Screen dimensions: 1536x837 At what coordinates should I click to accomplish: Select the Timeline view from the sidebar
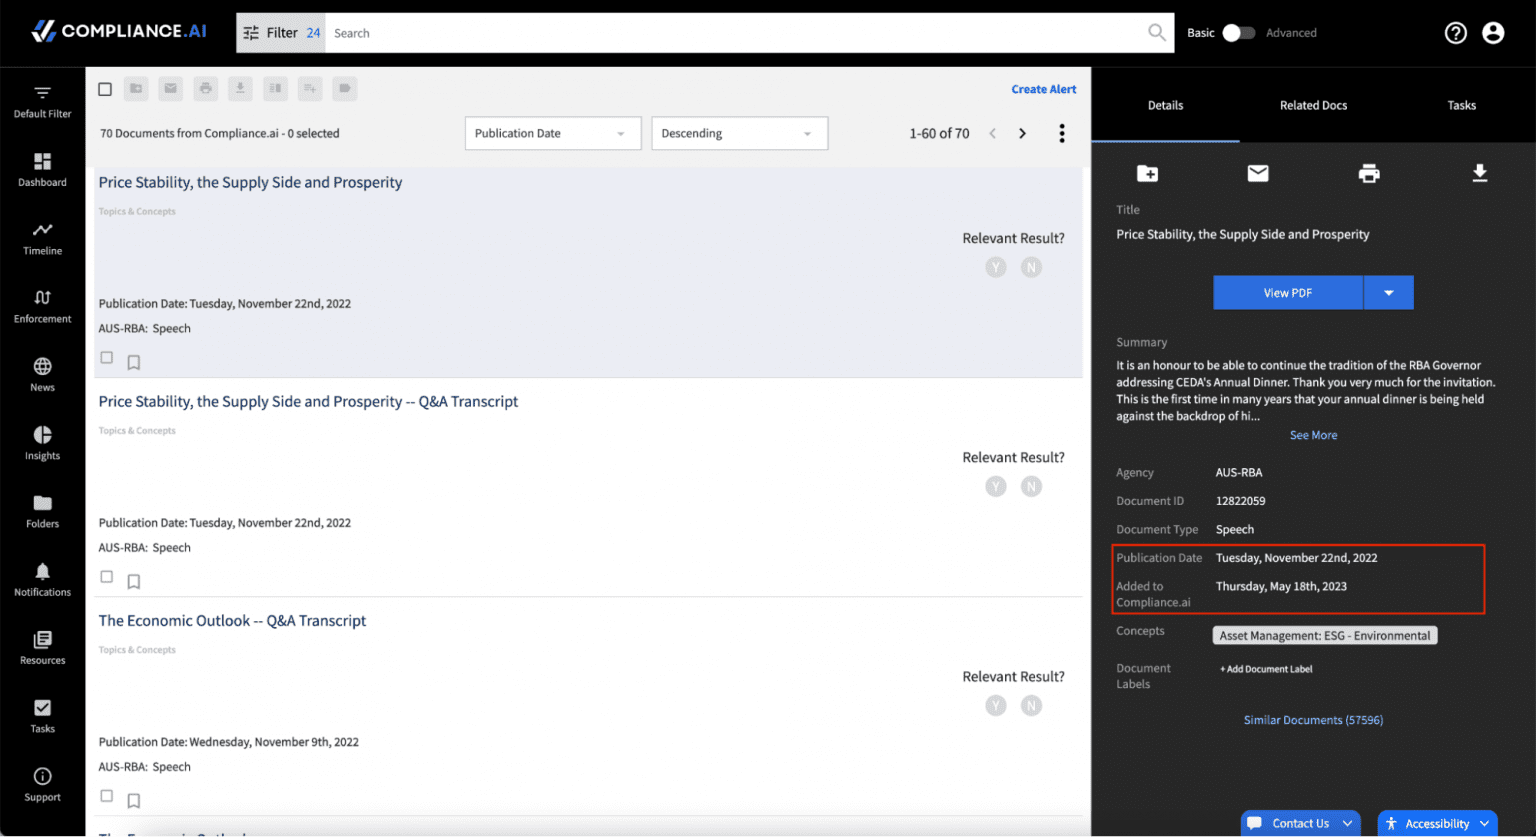42,238
